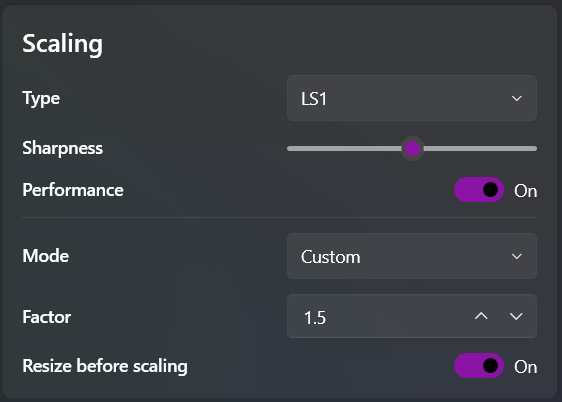The image size is (562, 402).
Task: Click the left end of Sharpness track
Action: click(291, 149)
